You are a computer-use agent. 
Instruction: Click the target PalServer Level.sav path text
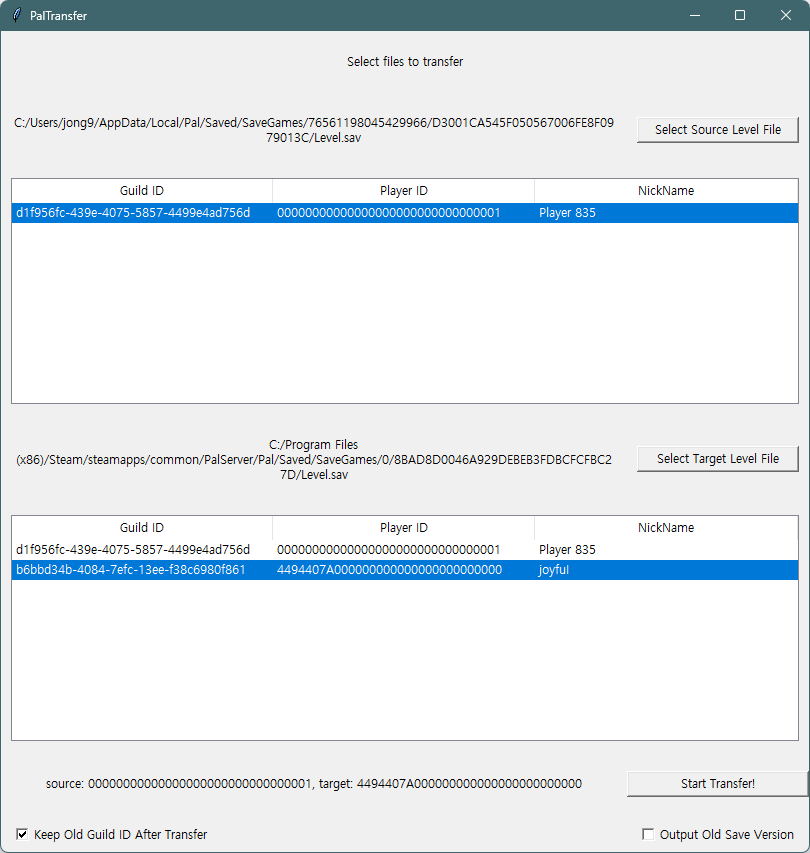(x=314, y=459)
